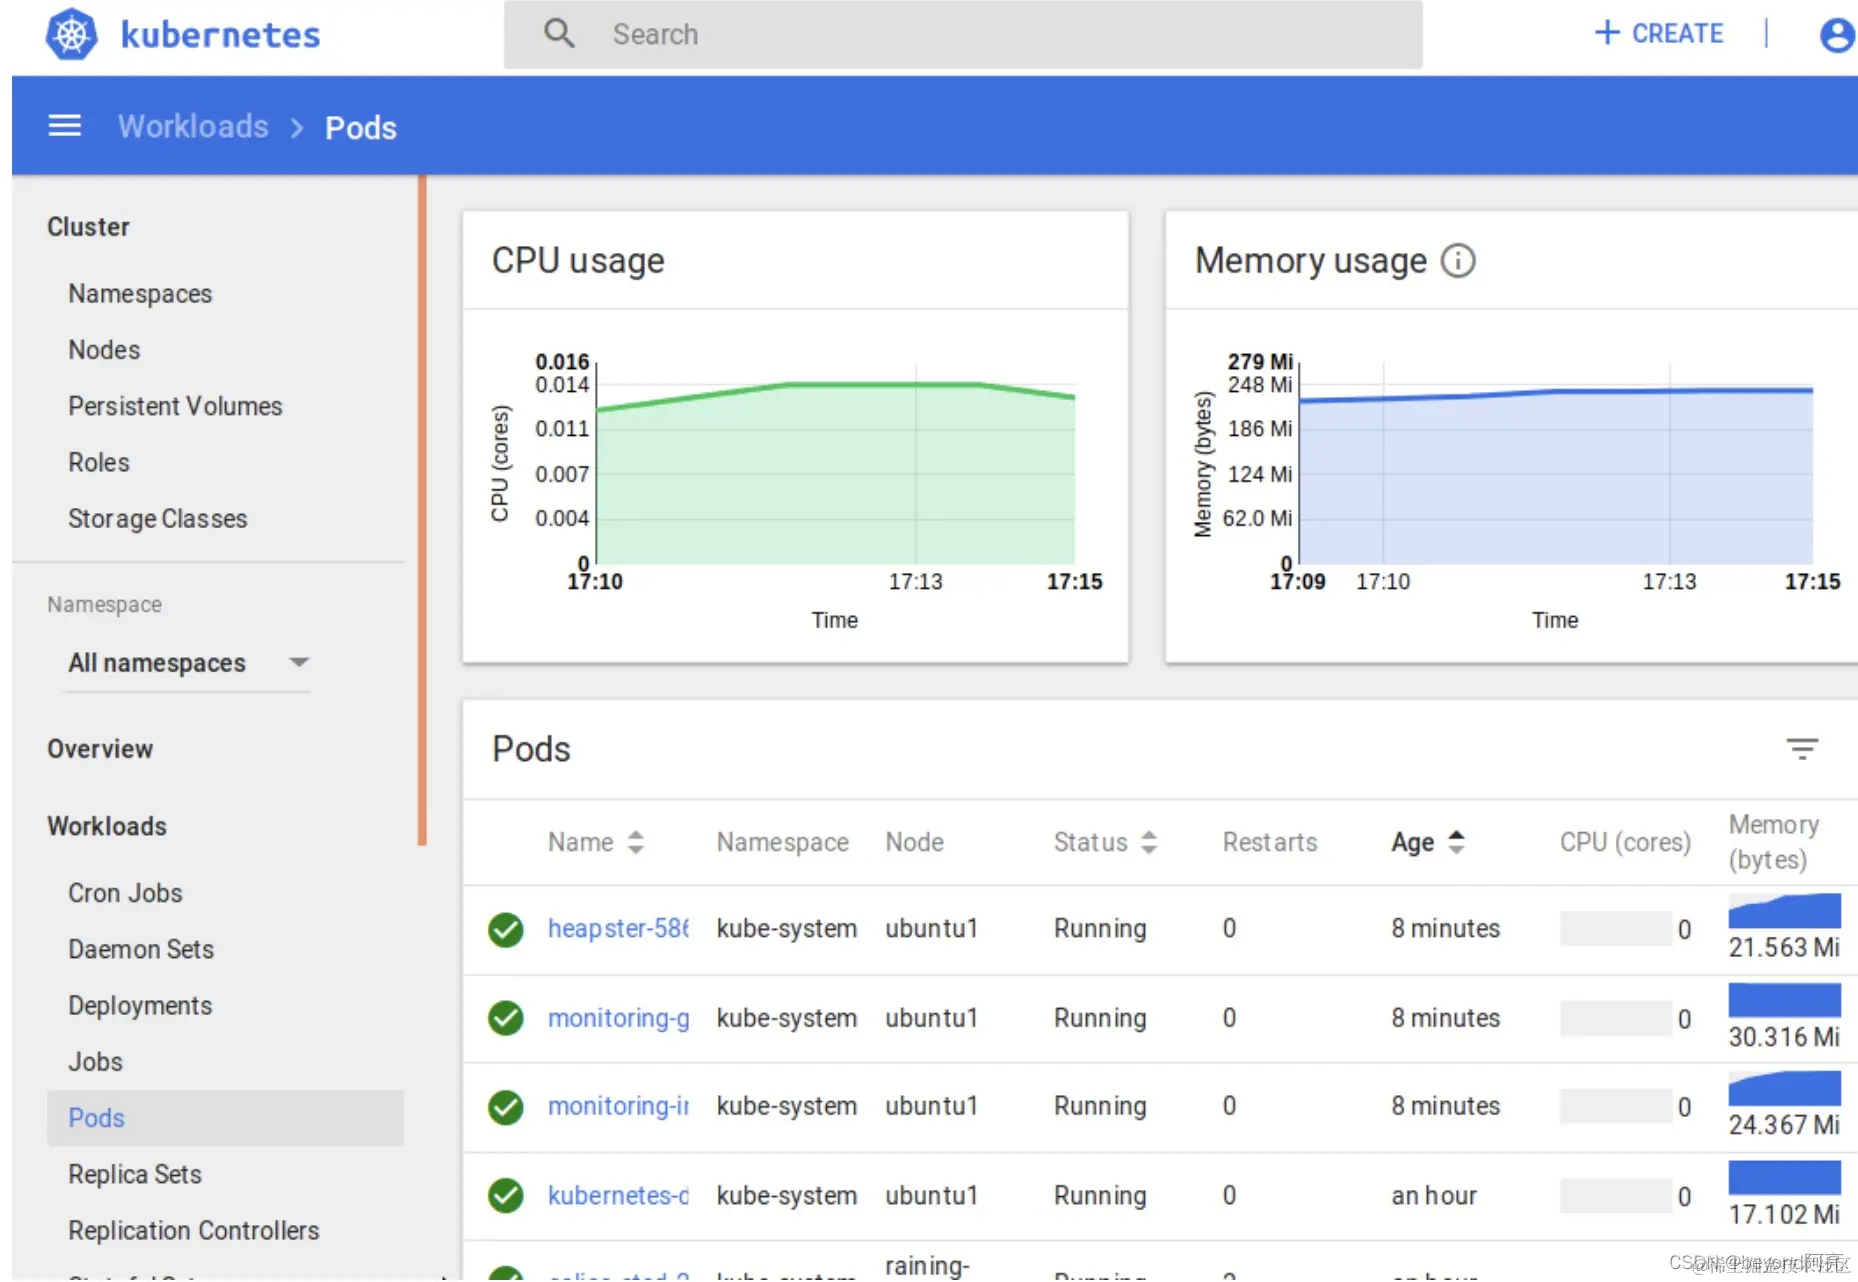Sort pods by Status column arrows

(x=1149, y=842)
